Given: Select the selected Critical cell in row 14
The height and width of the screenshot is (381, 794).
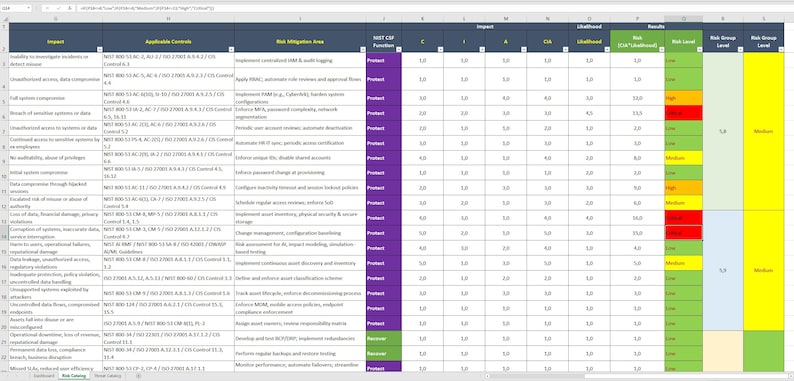Looking at the screenshot, I should tap(684, 233).
